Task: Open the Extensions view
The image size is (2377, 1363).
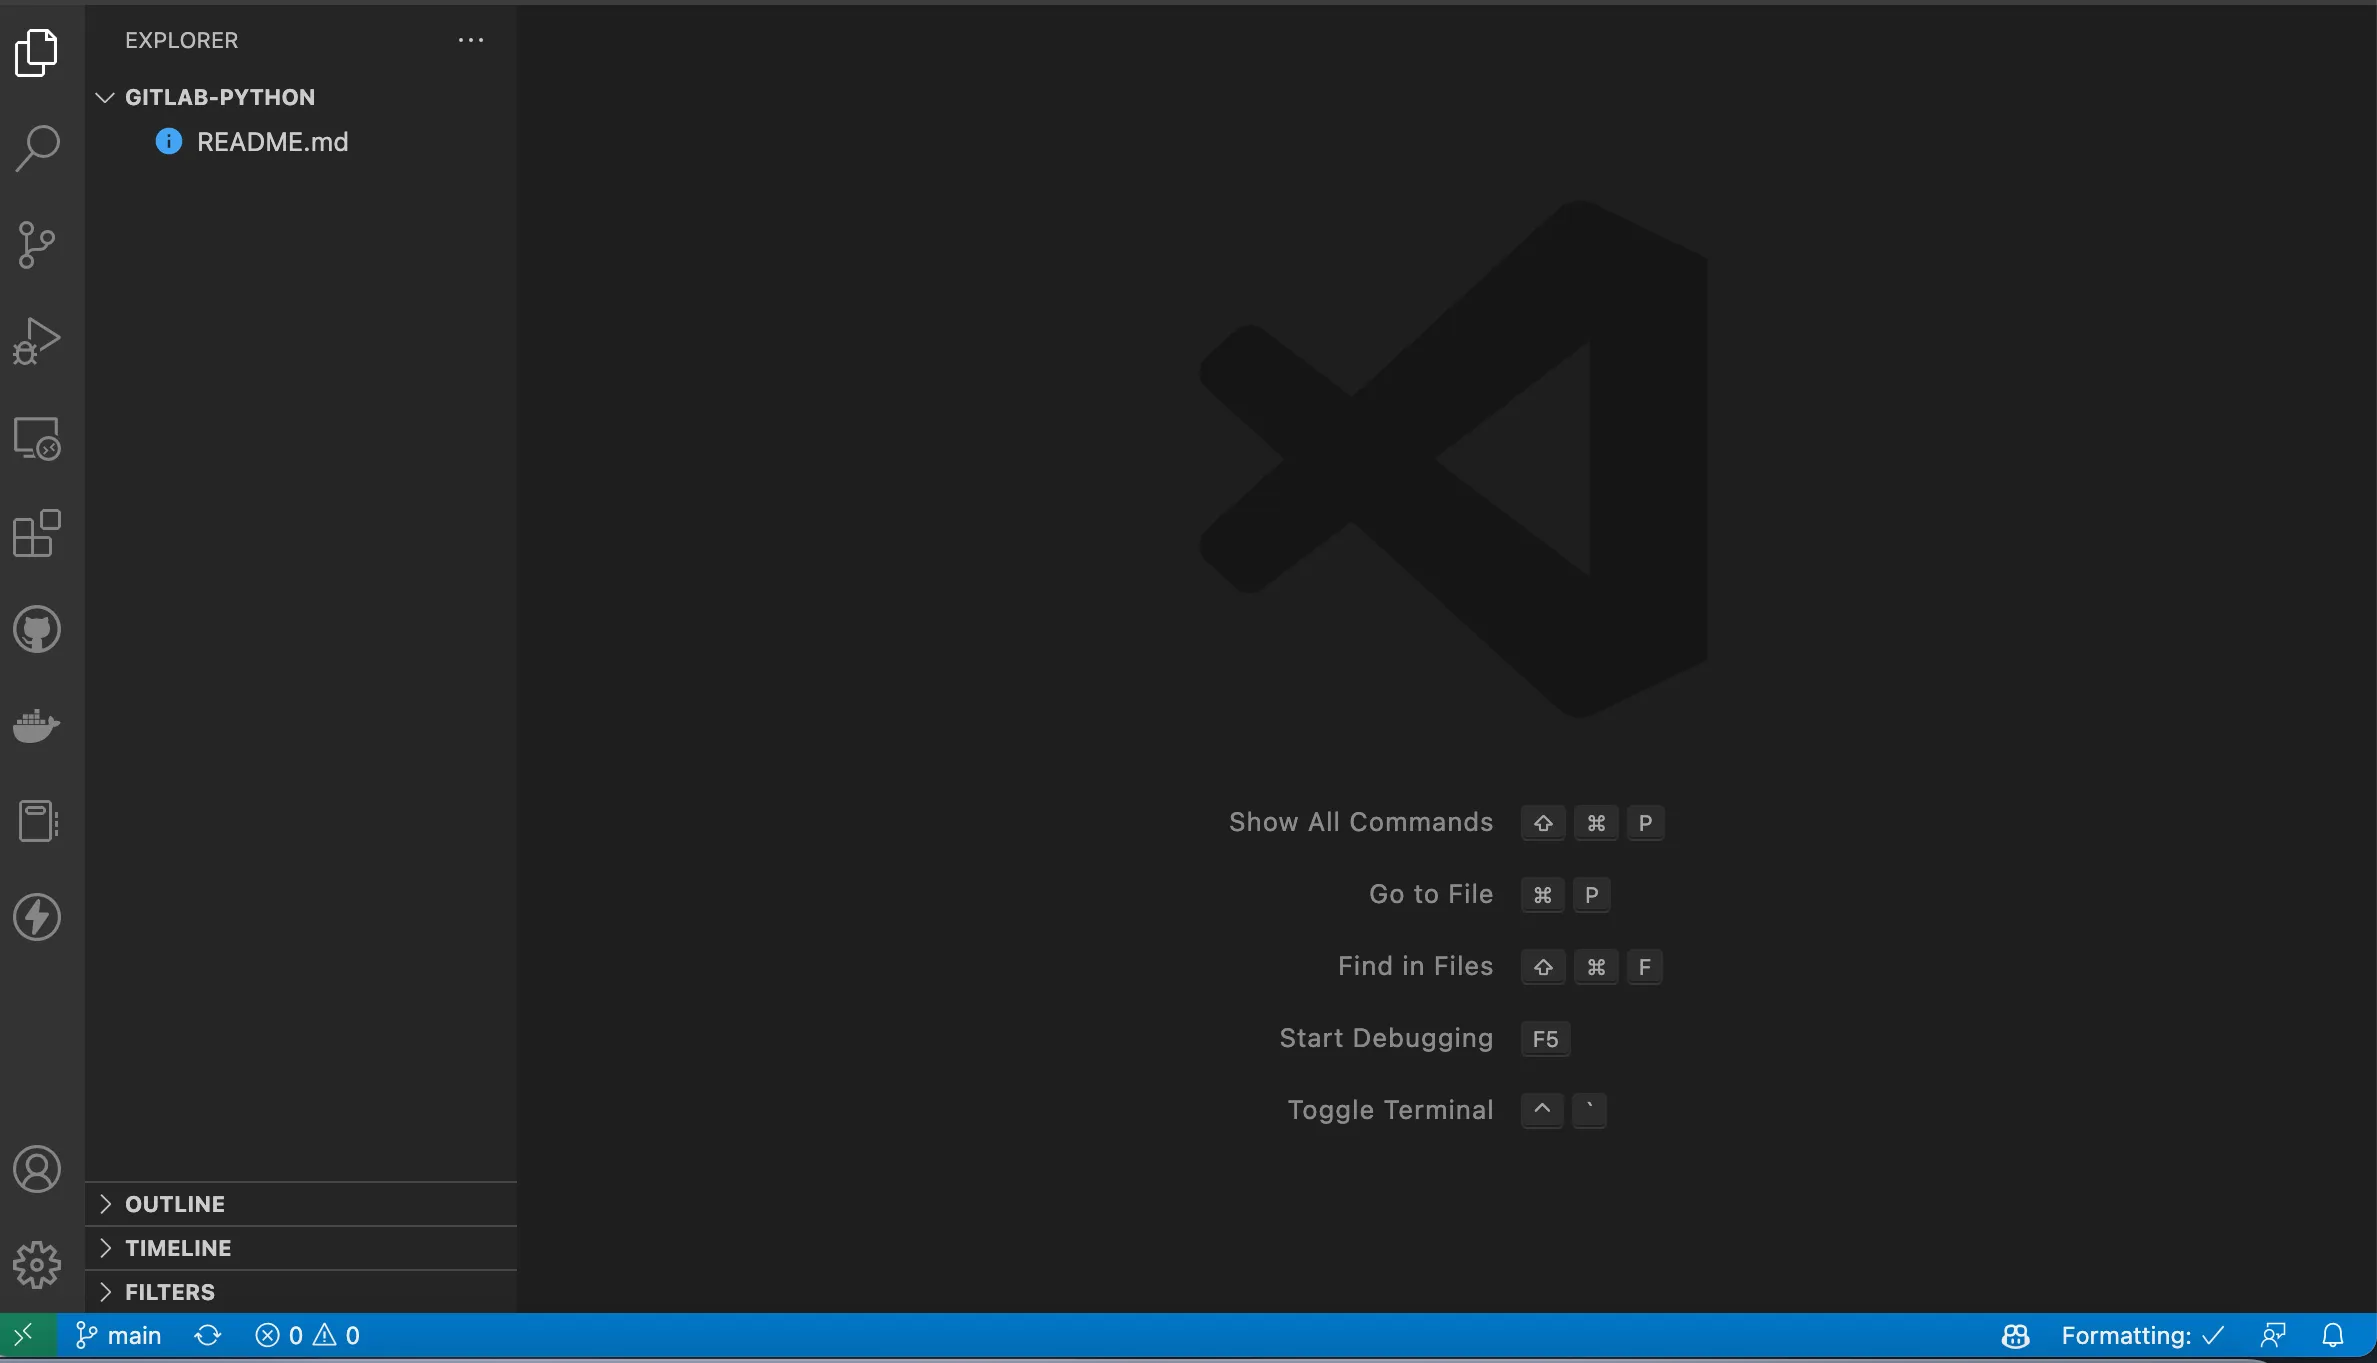Action: point(37,533)
